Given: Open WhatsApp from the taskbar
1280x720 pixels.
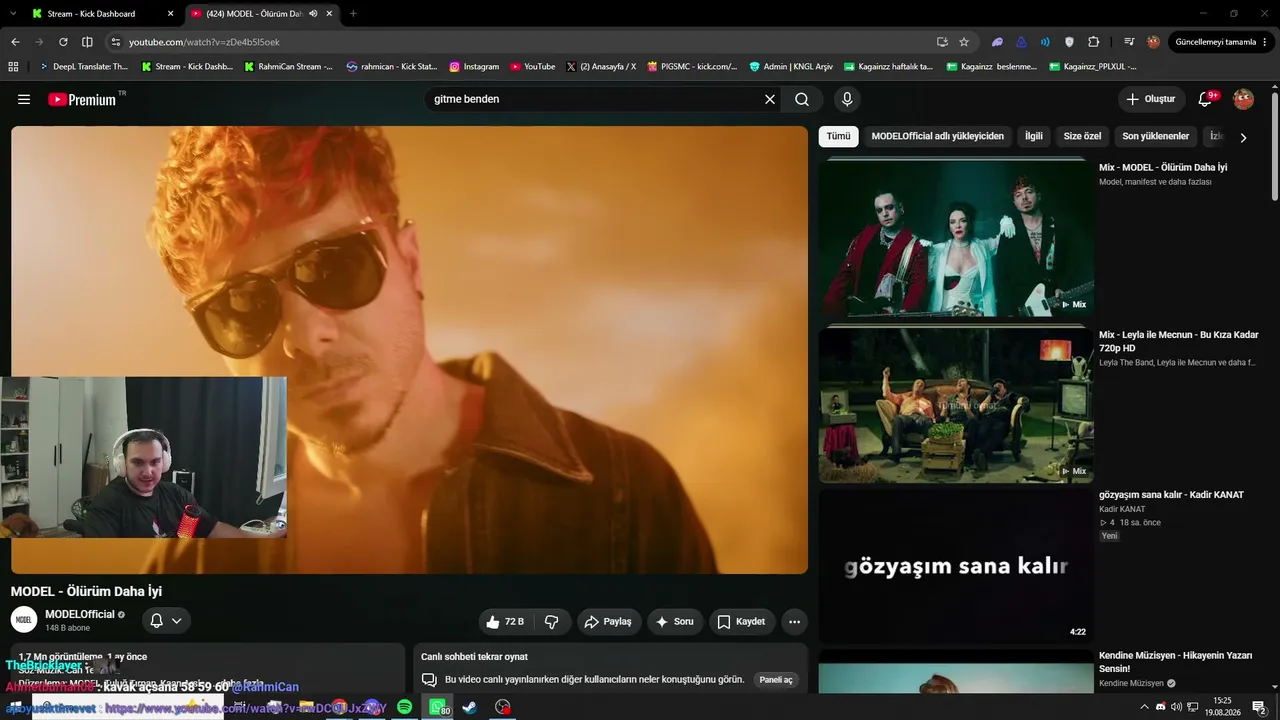Looking at the screenshot, I should [438, 707].
